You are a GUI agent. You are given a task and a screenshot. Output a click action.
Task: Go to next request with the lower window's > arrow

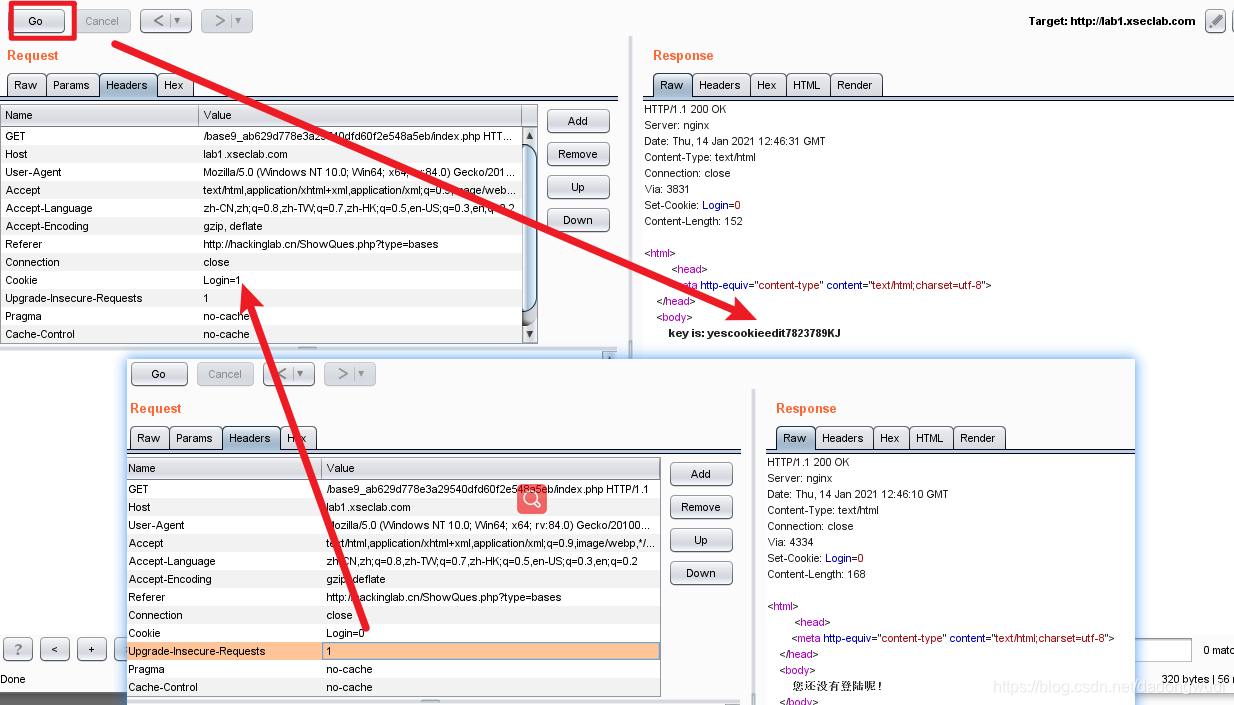coord(340,374)
